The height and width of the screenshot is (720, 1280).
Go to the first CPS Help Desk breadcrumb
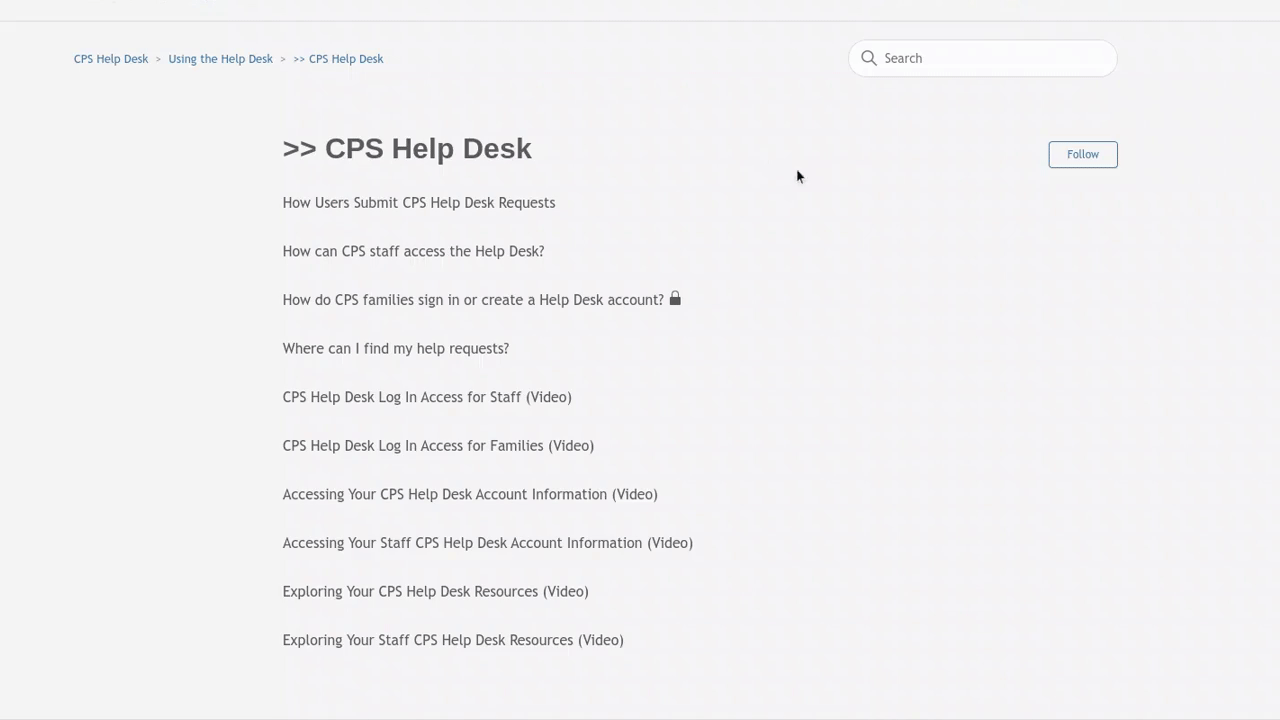tap(111, 59)
